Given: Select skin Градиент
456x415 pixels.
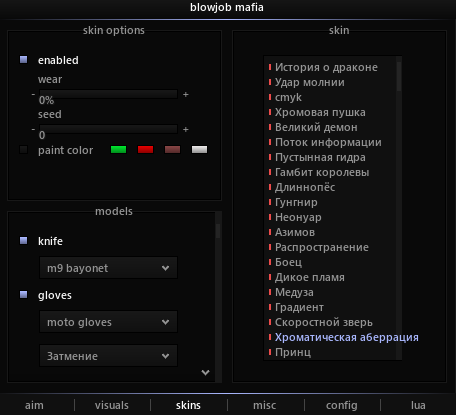Looking at the screenshot, I should tap(299, 307).
